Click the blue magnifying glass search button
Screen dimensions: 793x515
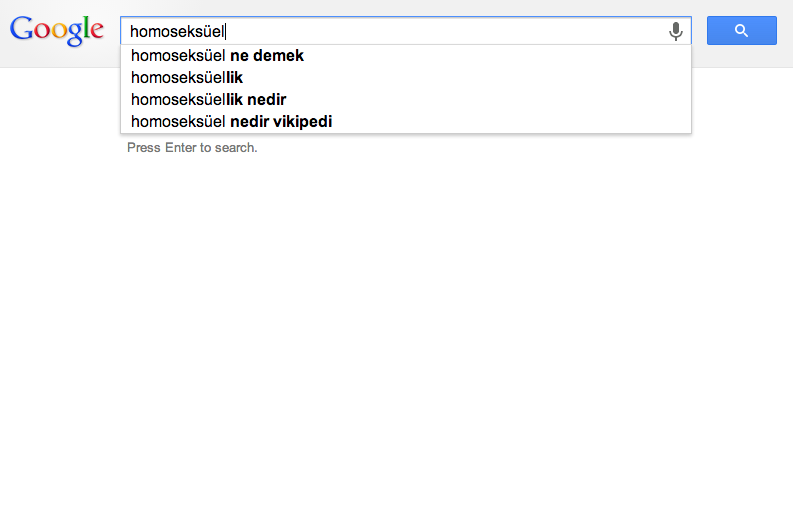pyautogui.click(x=741, y=30)
